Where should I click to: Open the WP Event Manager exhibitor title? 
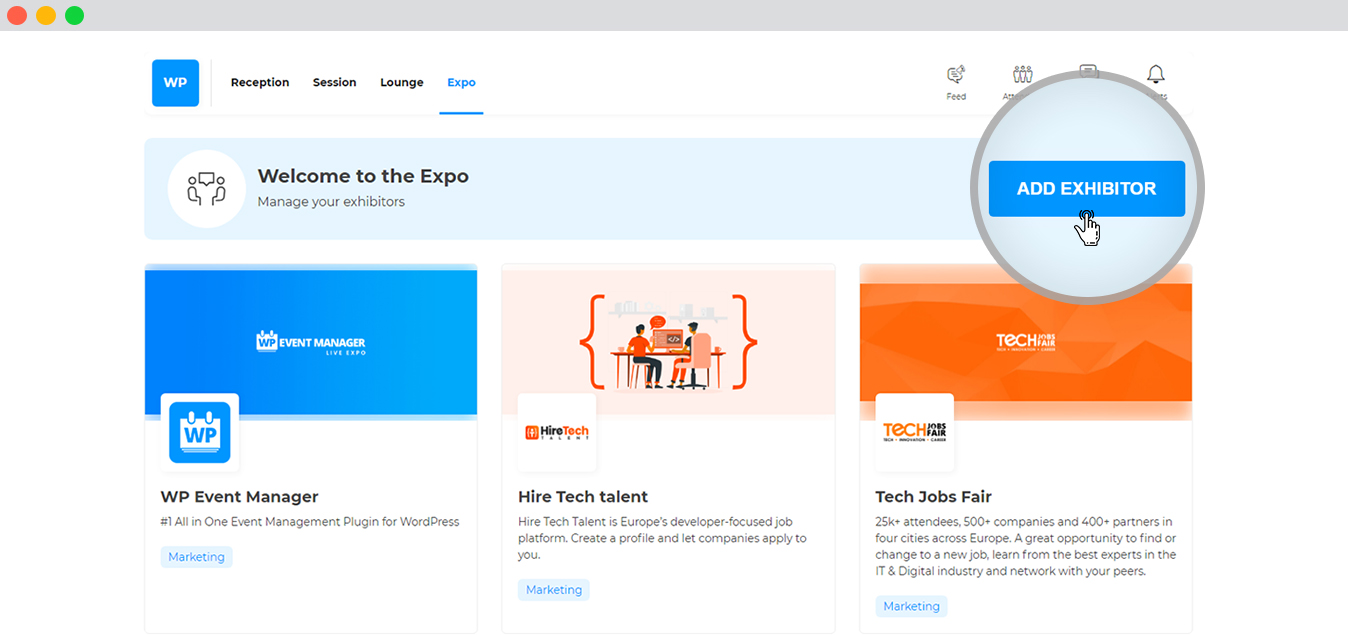(240, 497)
